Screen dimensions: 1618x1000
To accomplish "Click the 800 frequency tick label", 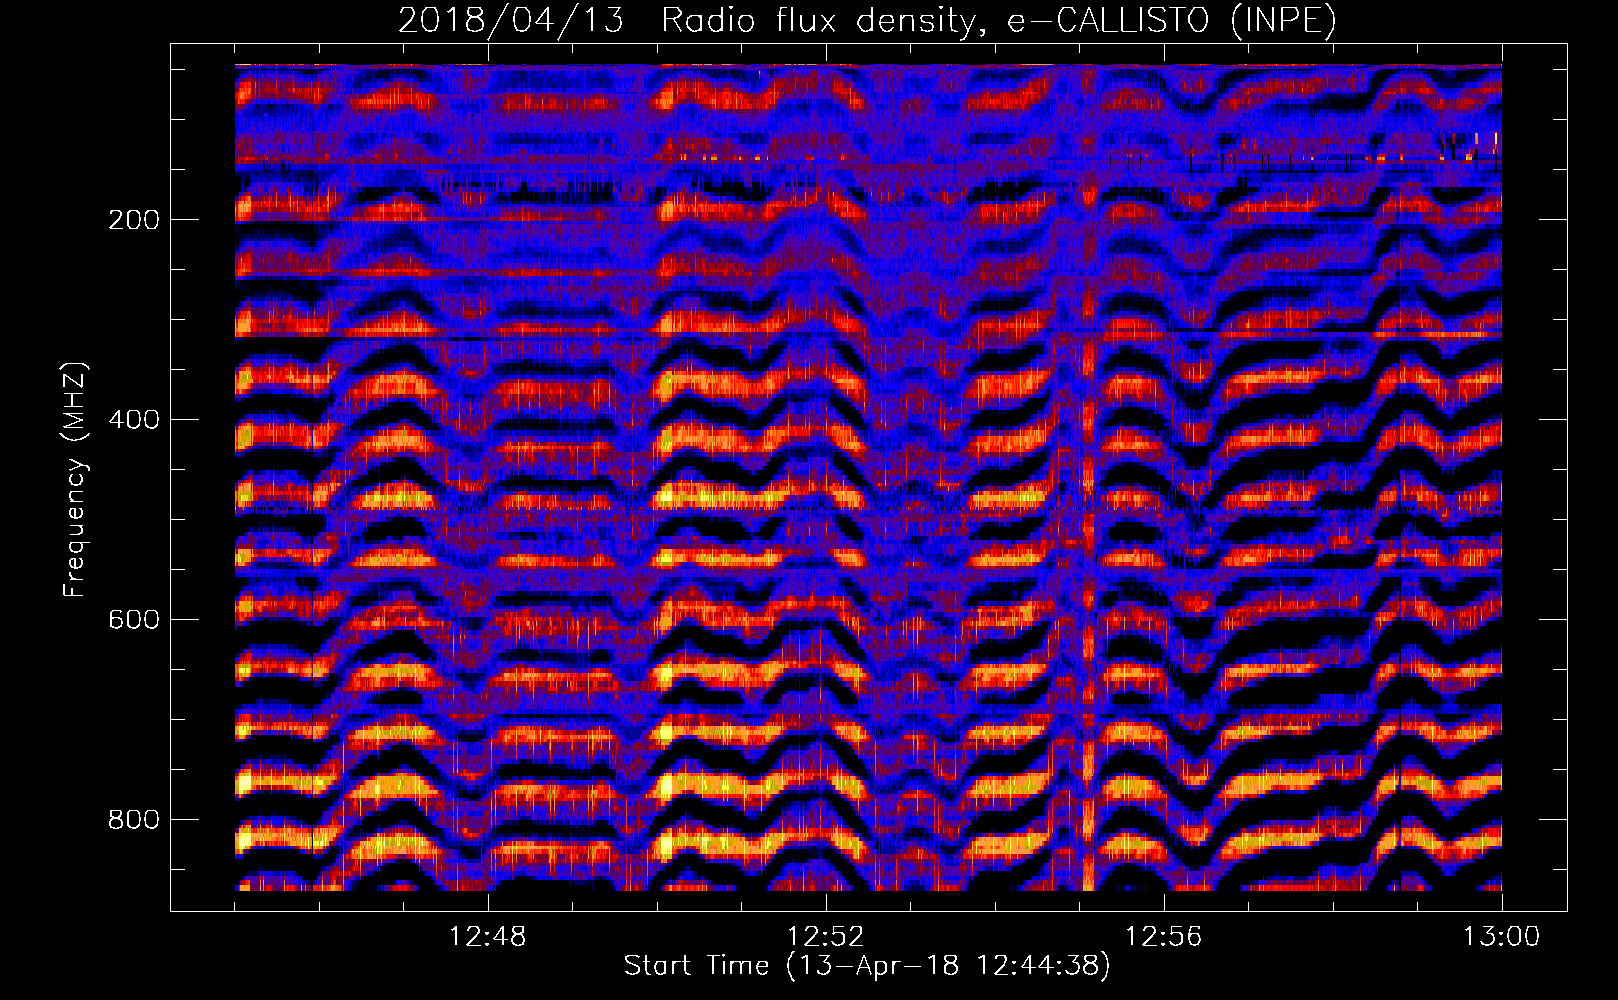I will [133, 820].
